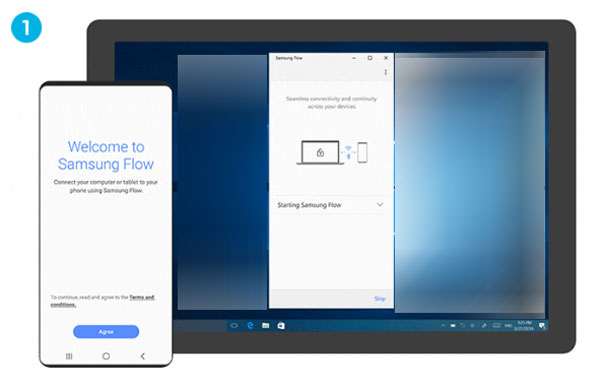The image size is (600, 385).
Task: Open Microsoft Store from the taskbar
Action: click(281, 325)
